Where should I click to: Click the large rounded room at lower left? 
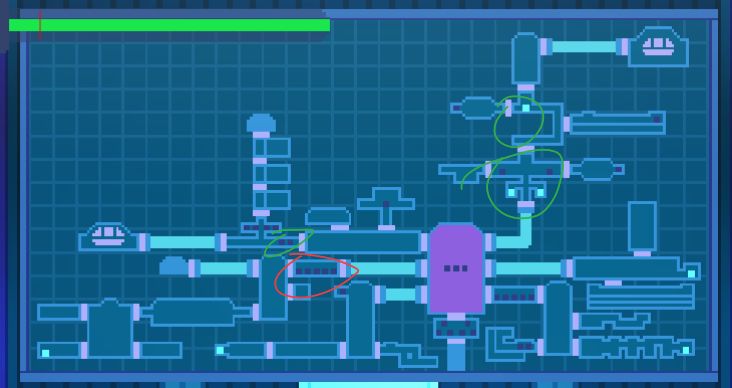(x=193, y=312)
